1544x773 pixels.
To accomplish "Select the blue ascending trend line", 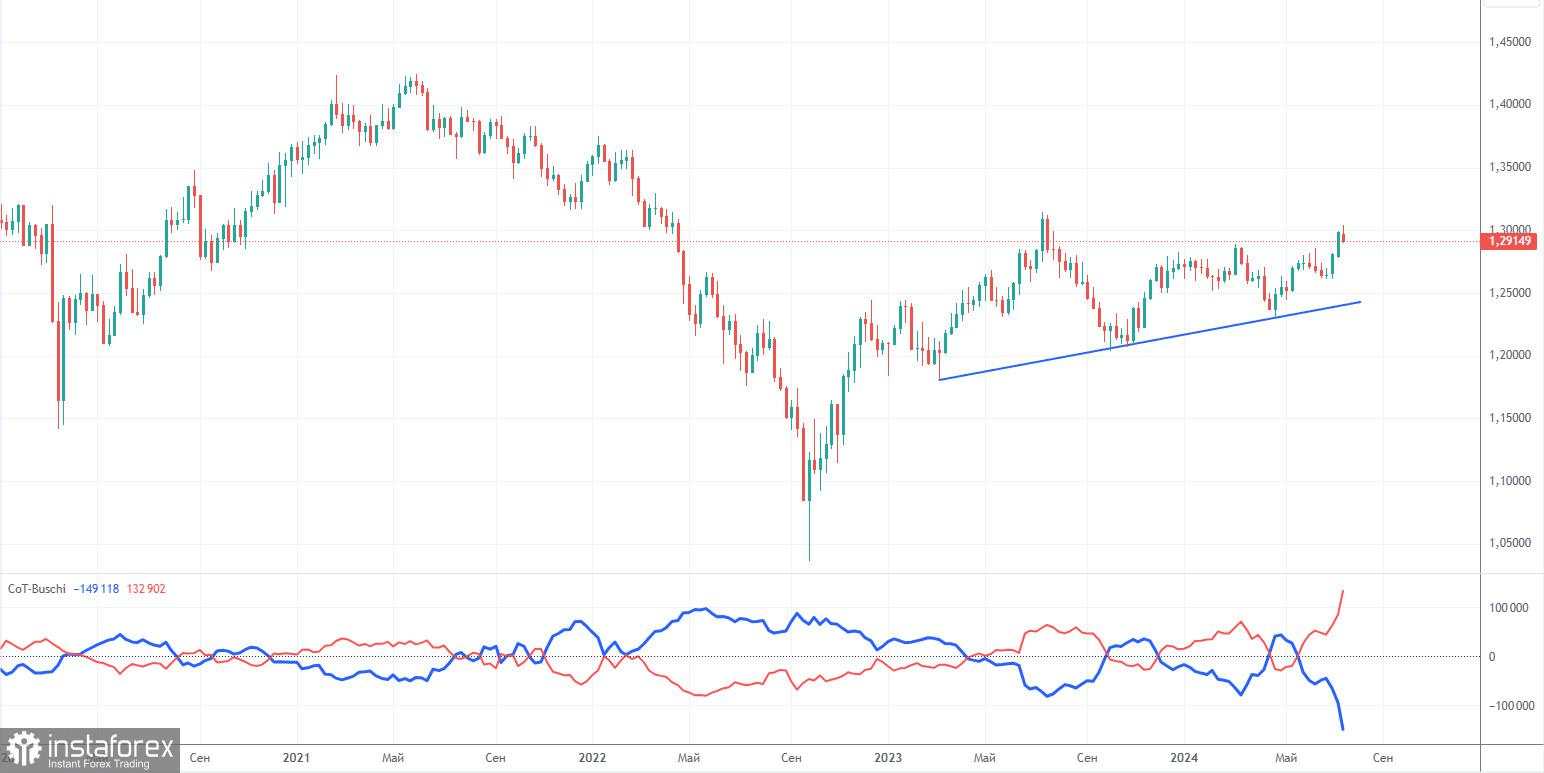I will tap(1150, 340).
